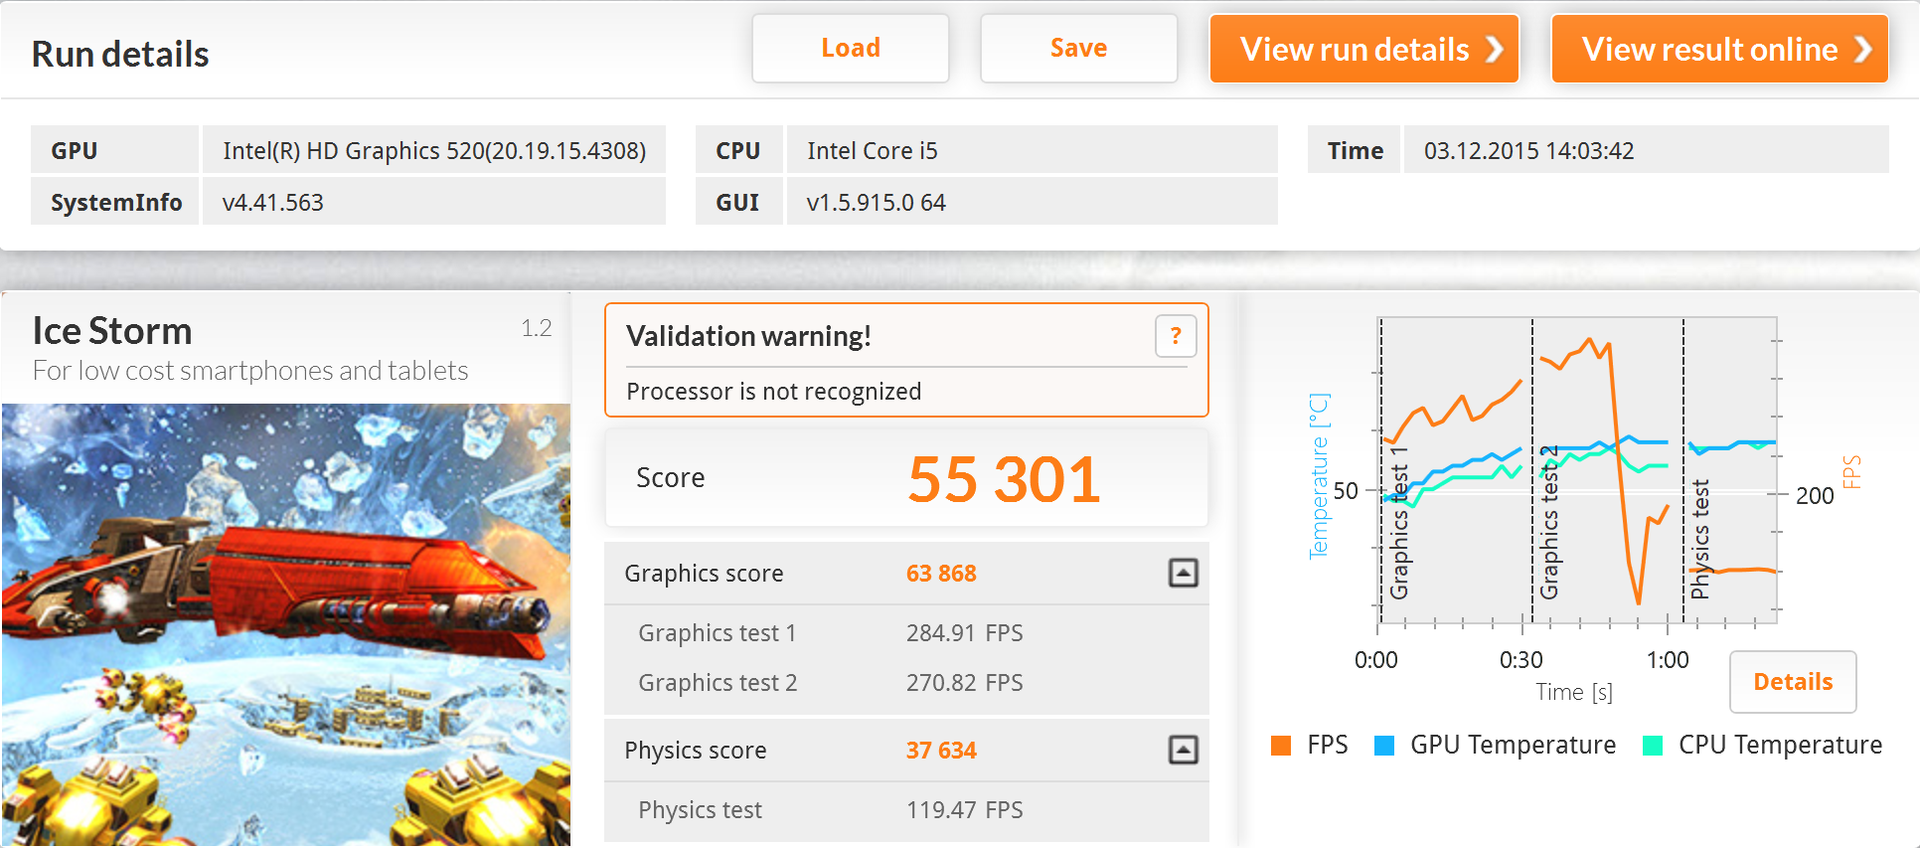Select Graphics test 1 result 284.91 FPS

click(x=964, y=633)
